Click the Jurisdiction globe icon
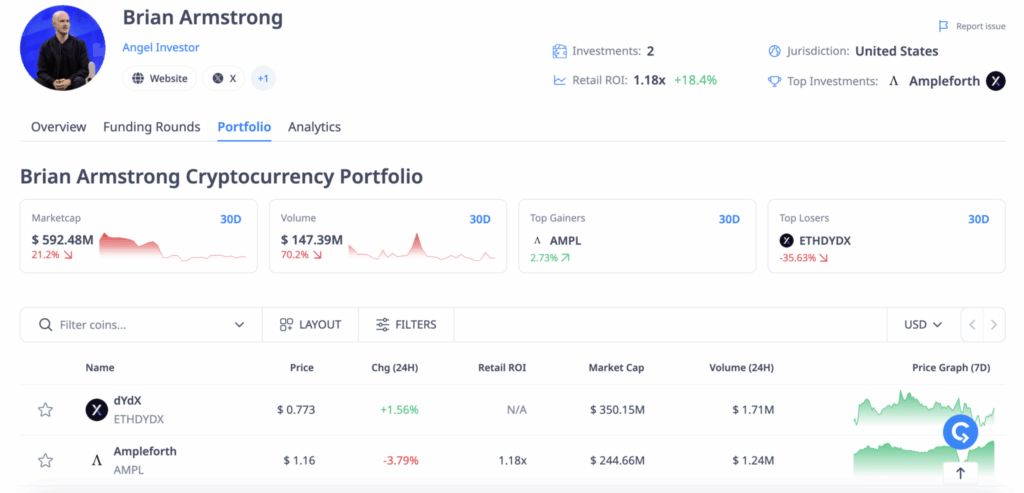The image size is (1024, 493). (x=775, y=51)
